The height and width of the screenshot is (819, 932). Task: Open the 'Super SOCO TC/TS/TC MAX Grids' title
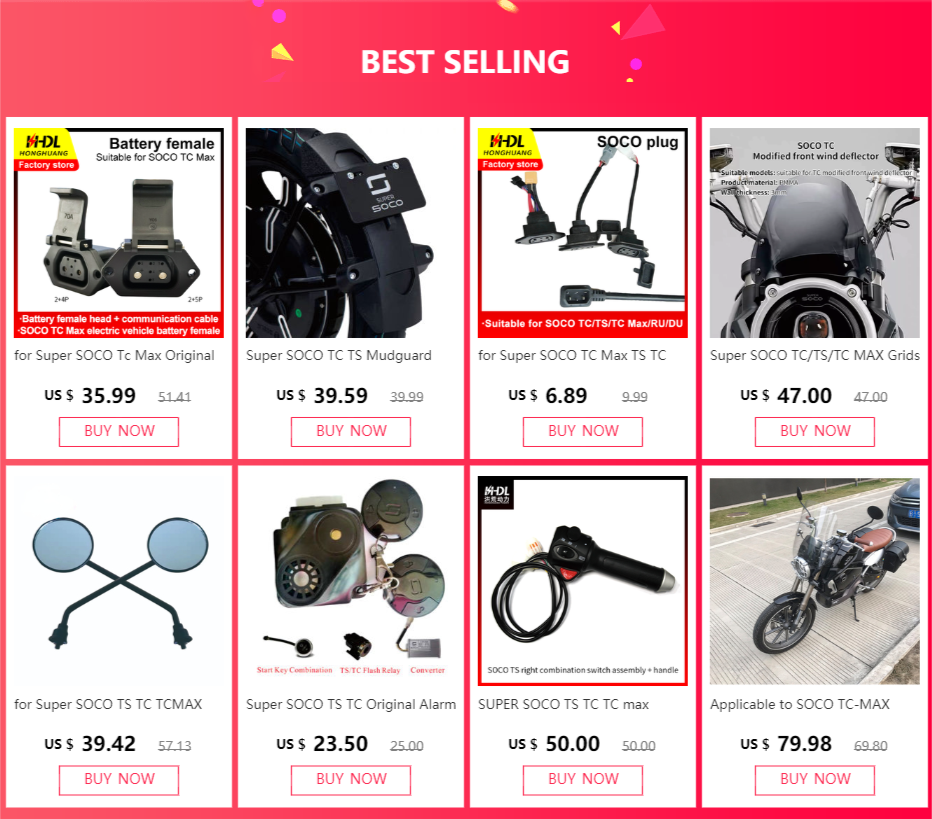[815, 355]
